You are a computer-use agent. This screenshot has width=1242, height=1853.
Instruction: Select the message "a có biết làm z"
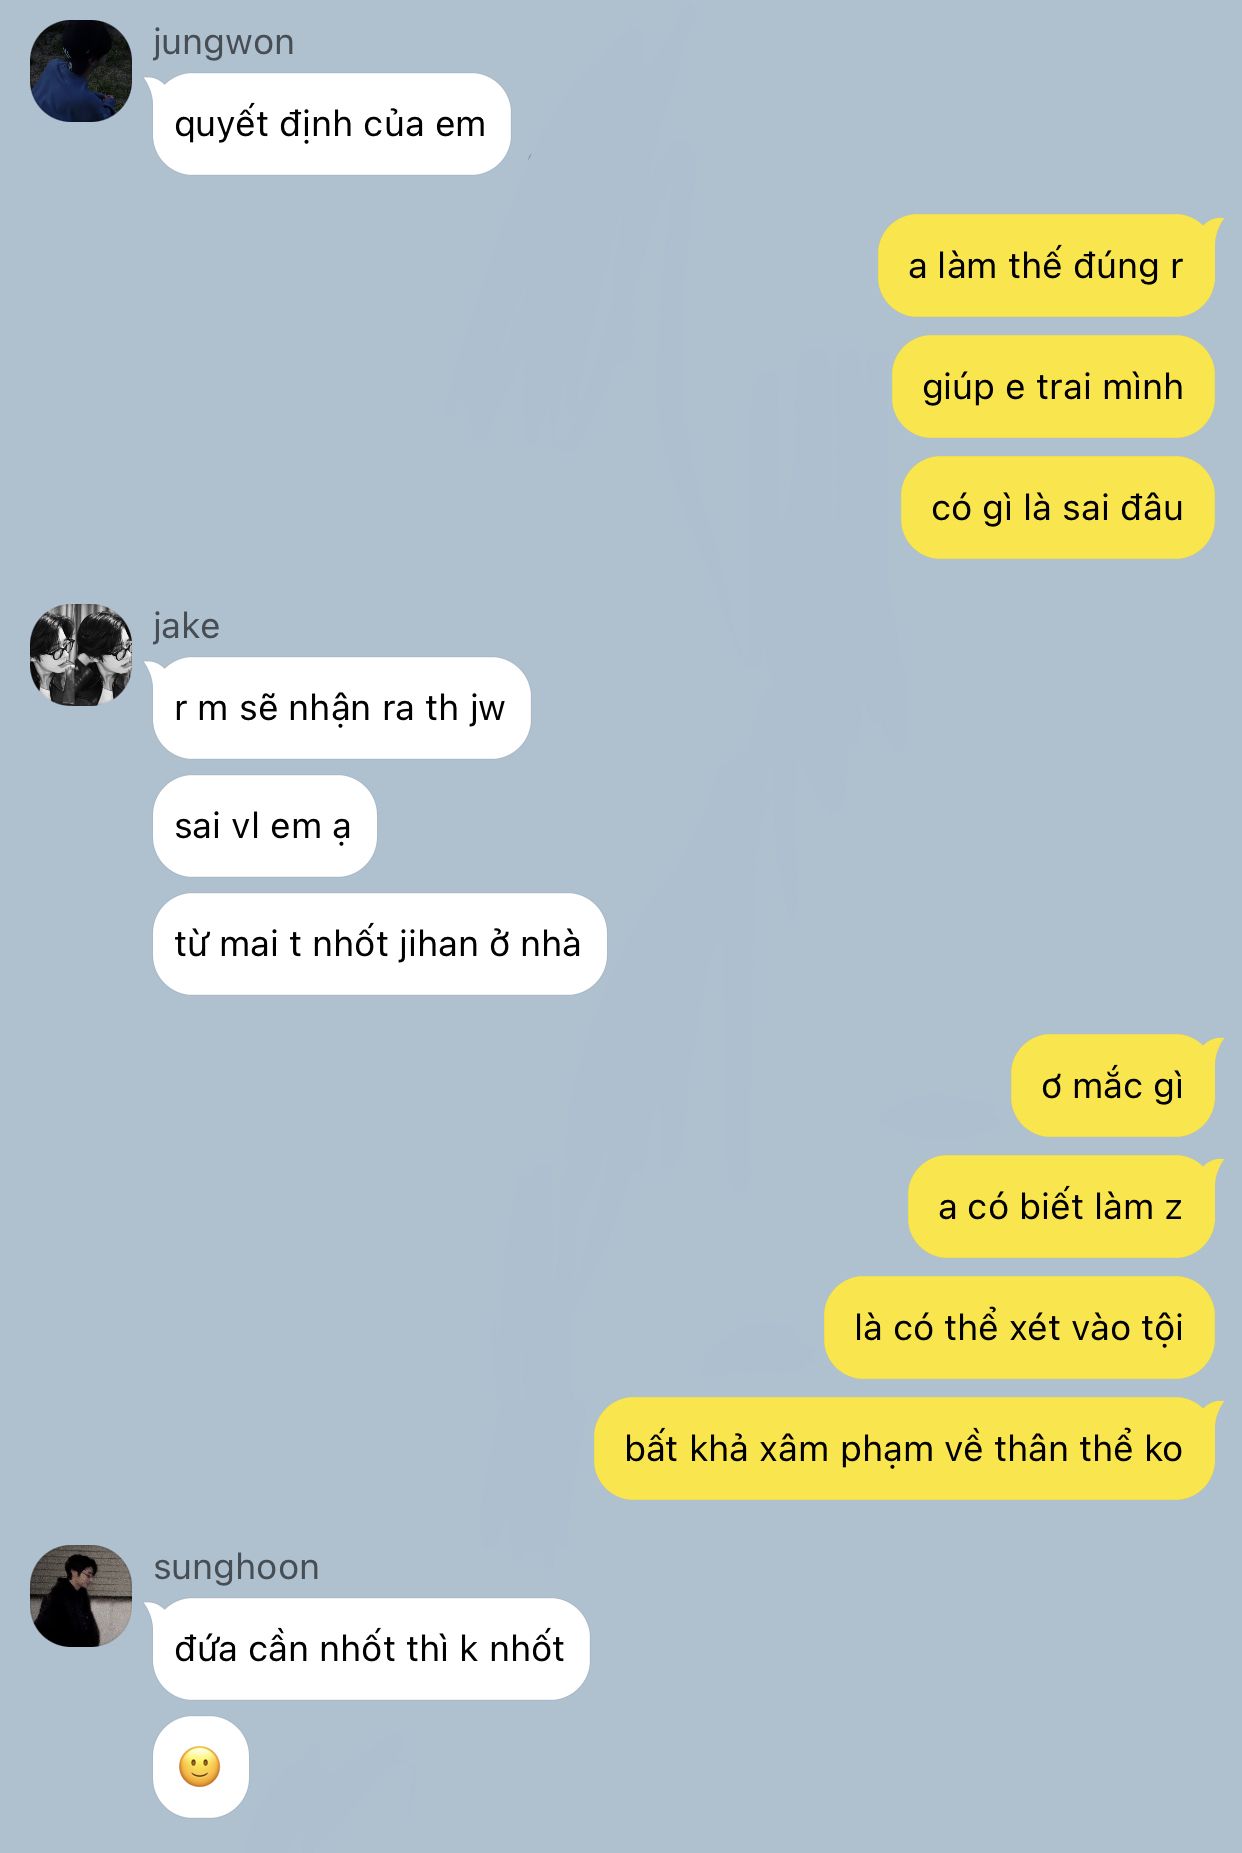click(x=1061, y=1207)
